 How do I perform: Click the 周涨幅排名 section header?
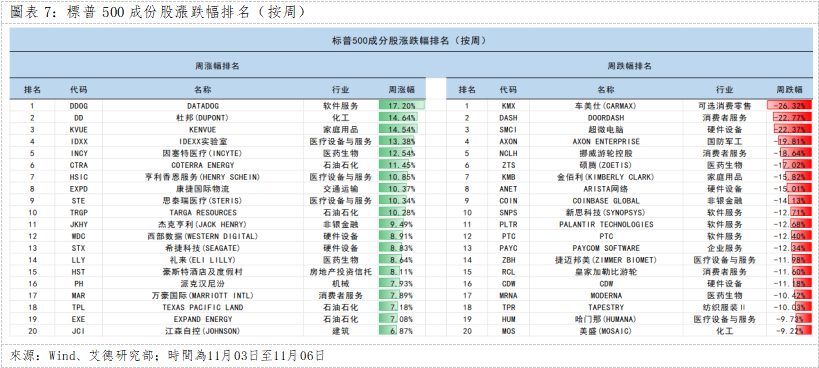tap(218, 66)
